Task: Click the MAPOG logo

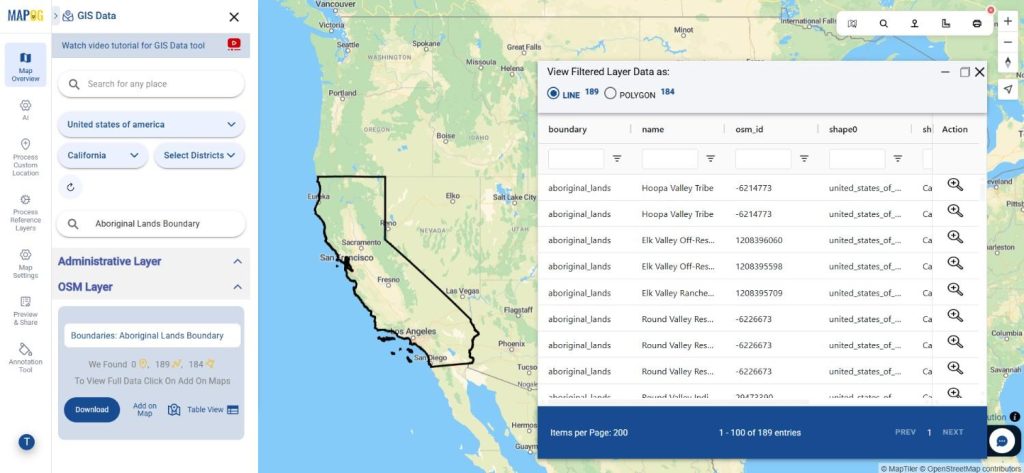Action: [25, 16]
